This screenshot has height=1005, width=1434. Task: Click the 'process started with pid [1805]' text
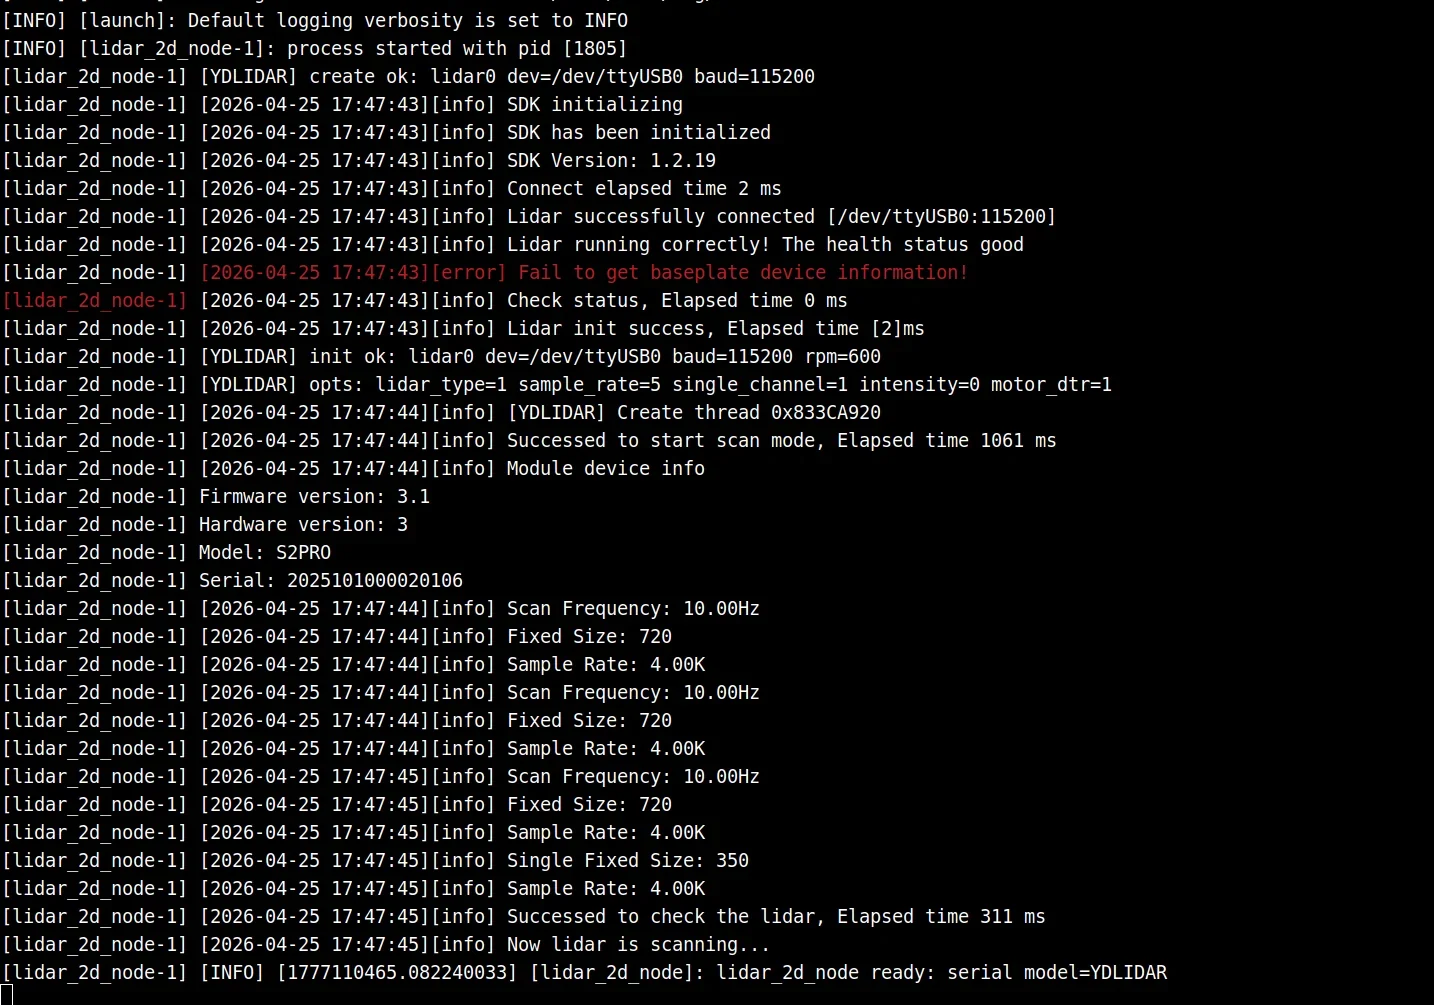pyautogui.click(x=457, y=49)
